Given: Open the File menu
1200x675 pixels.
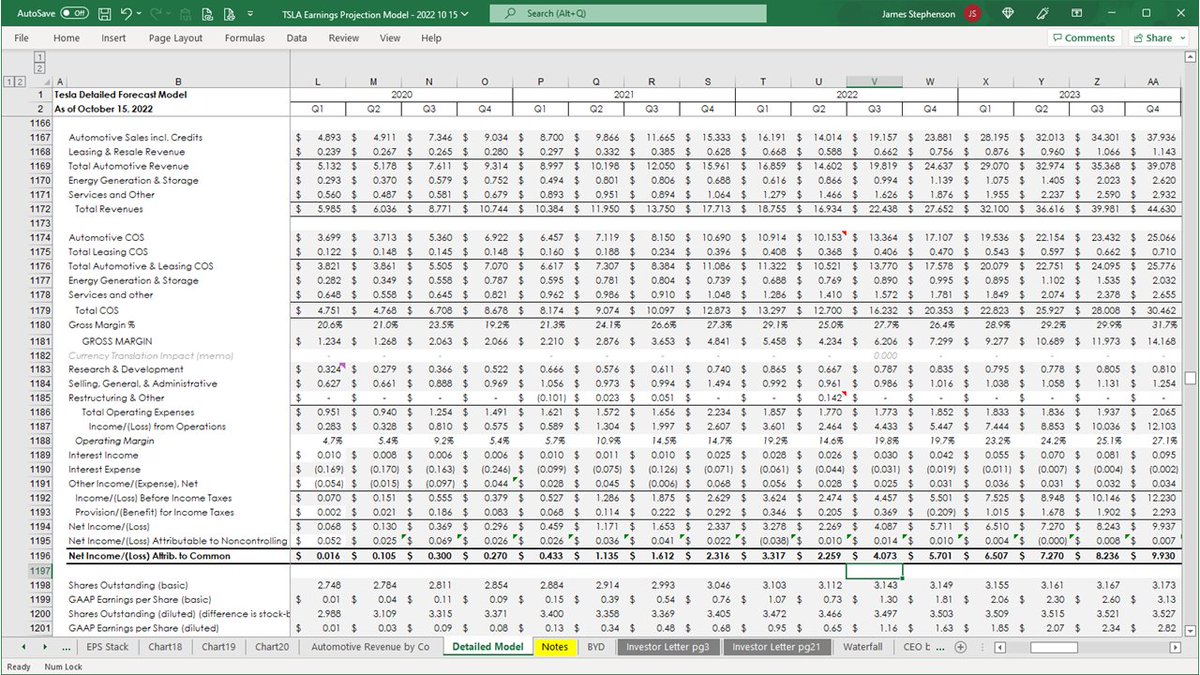Looking at the screenshot, I should [x=21, y=38].
